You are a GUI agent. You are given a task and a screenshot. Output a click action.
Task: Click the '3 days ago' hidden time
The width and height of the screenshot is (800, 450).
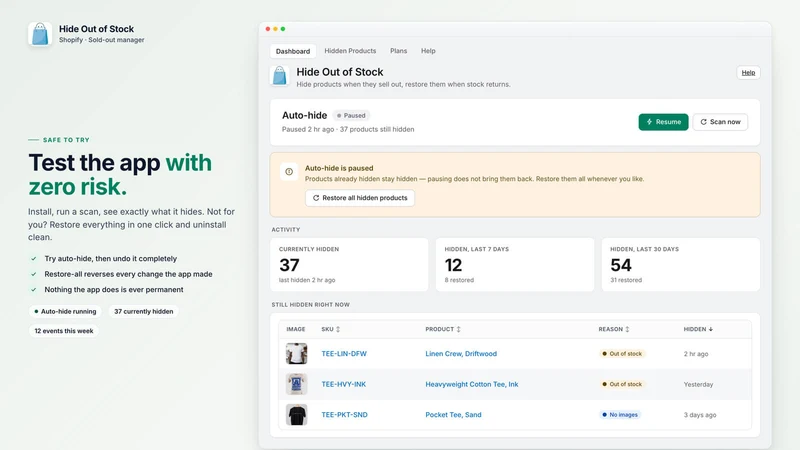click(700, 415)
